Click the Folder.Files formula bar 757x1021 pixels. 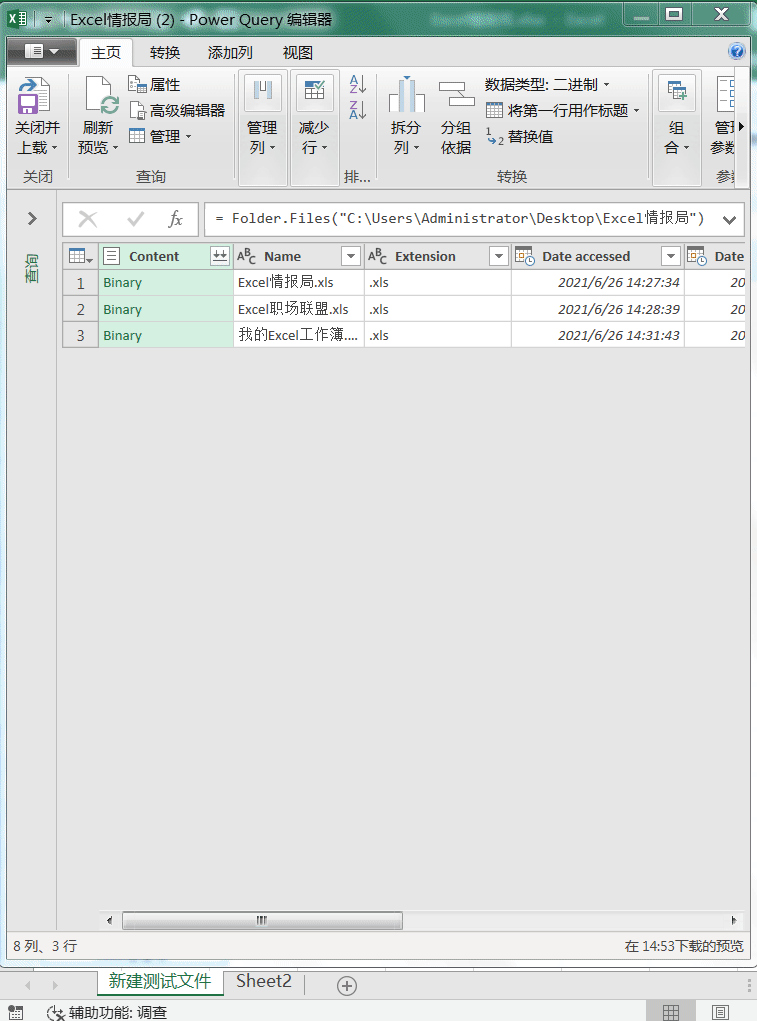click(460, 218)
